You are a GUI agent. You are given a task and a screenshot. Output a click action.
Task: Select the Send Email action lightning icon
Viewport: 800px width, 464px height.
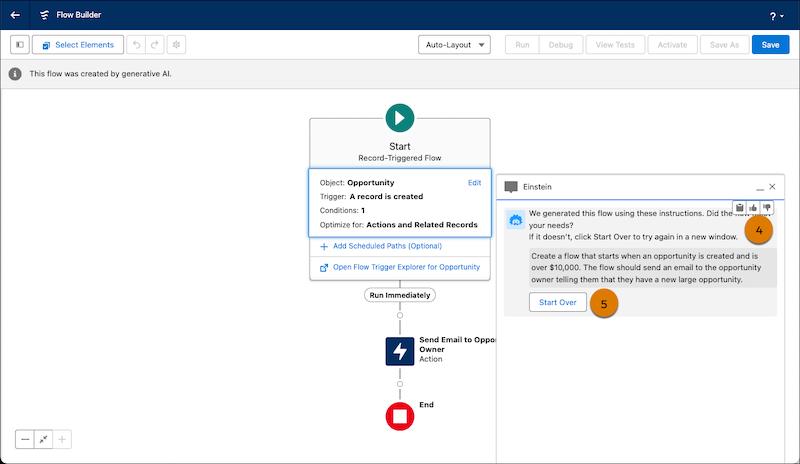tap(400, 351)
